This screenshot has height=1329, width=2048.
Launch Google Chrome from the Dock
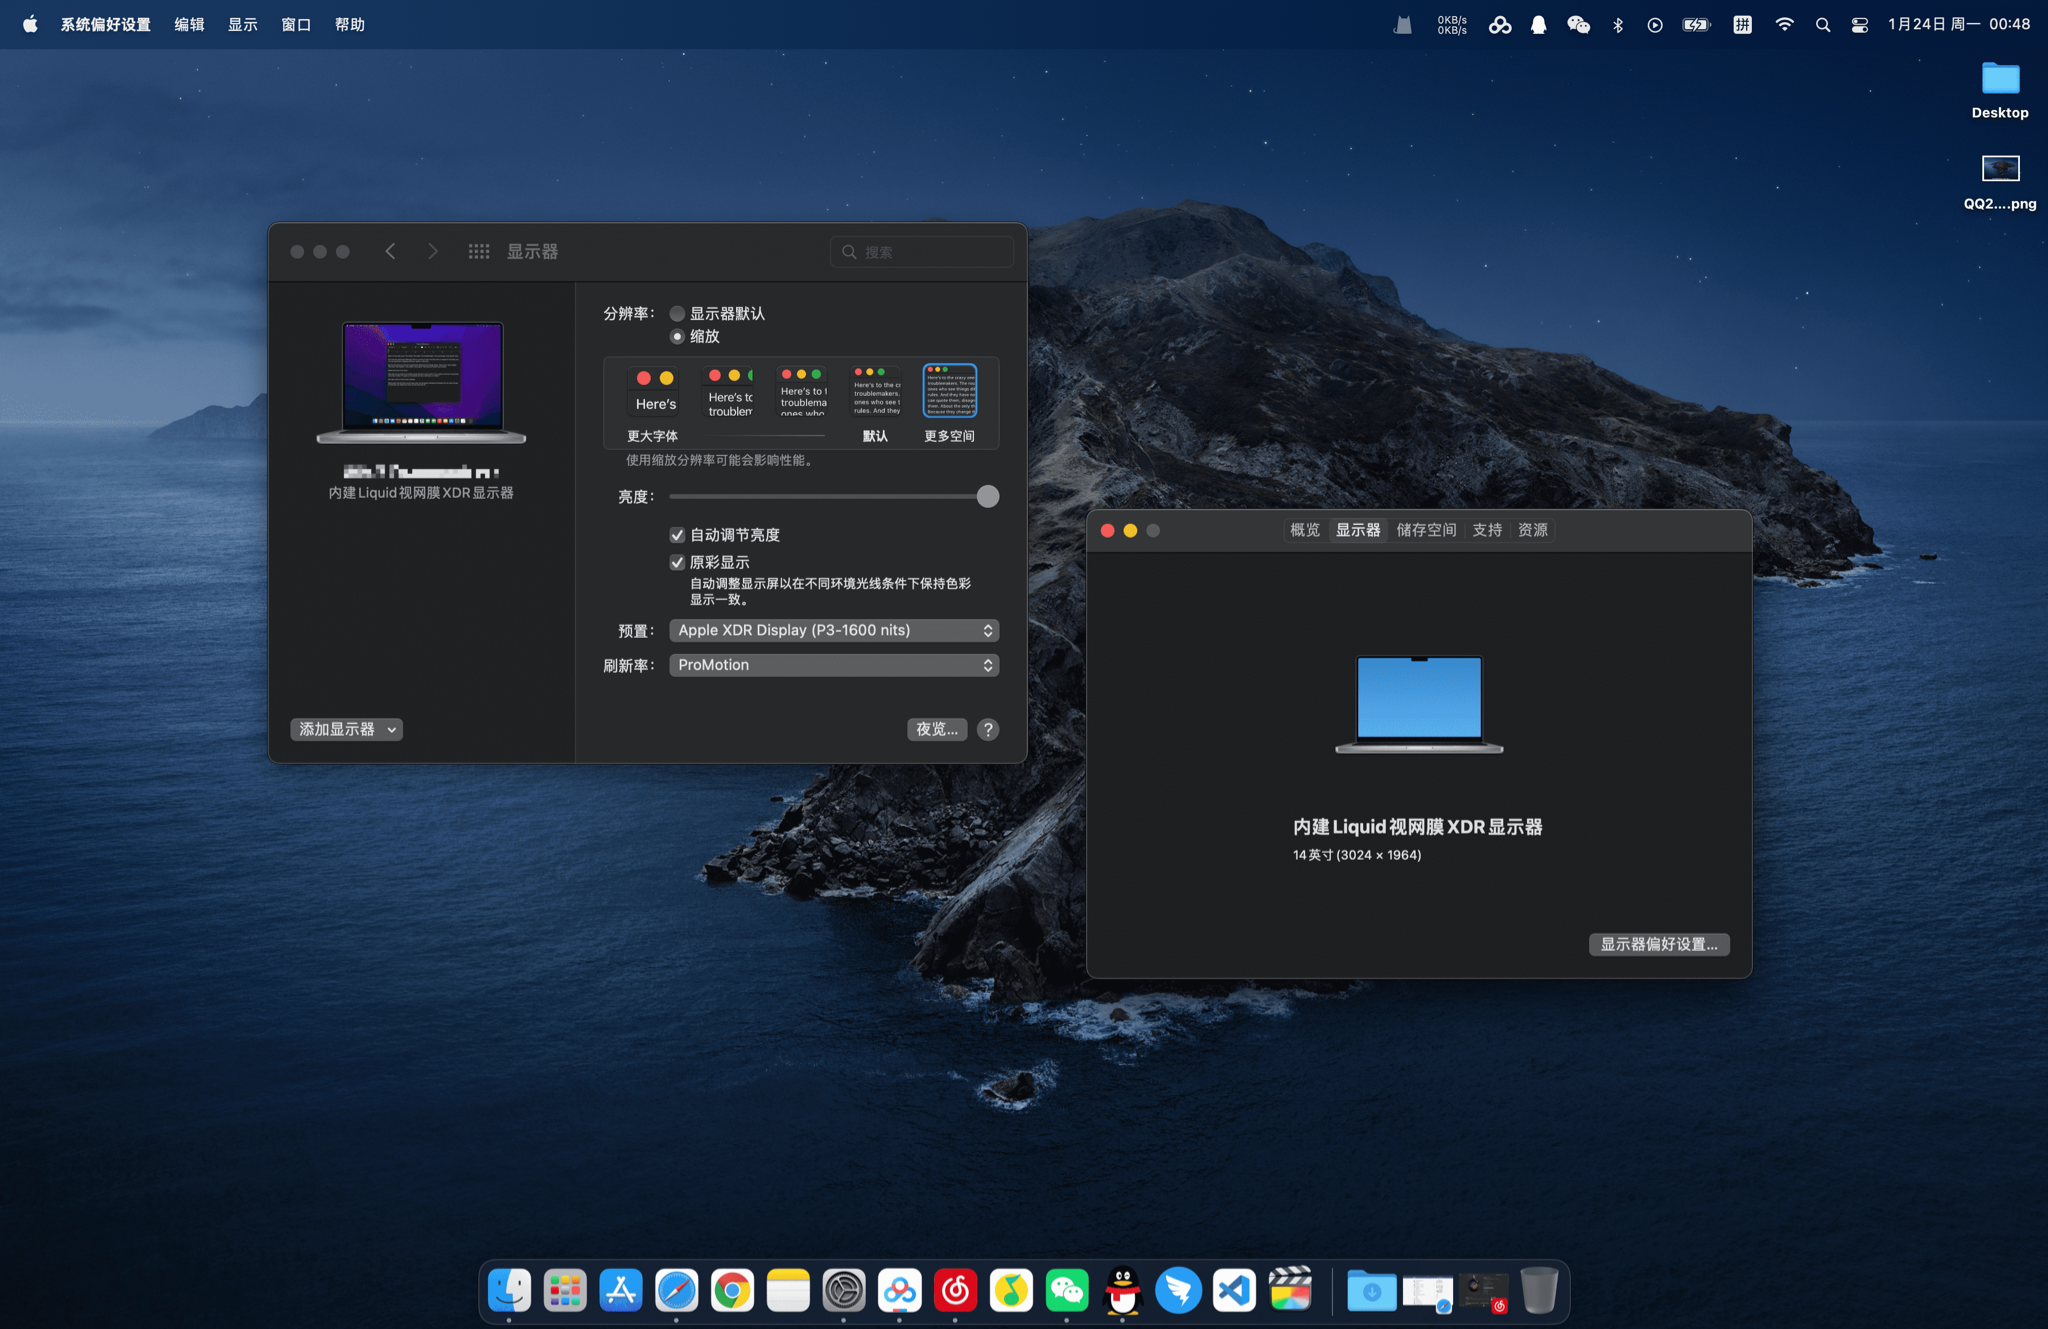732,1290
